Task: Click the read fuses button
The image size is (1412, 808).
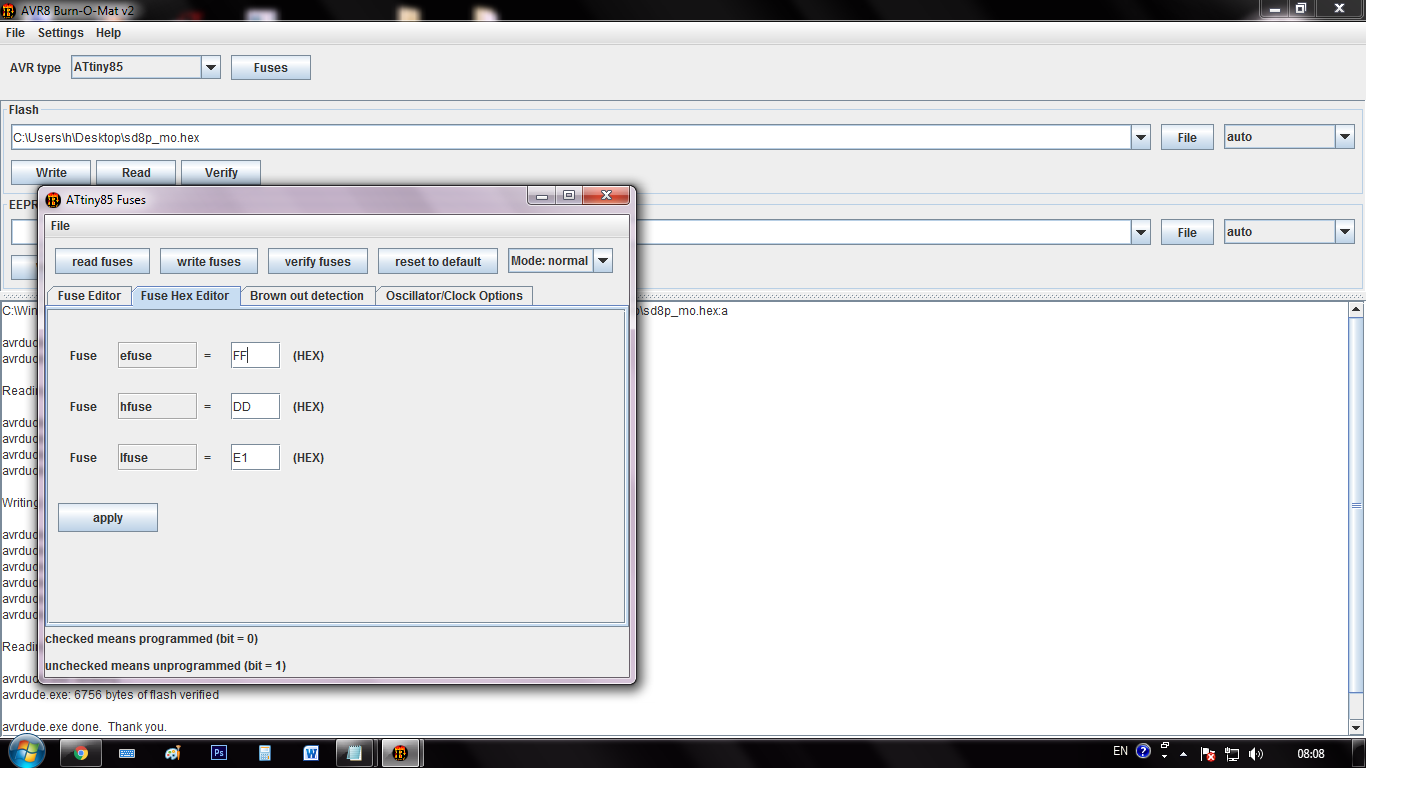Action: click(102, 262)
